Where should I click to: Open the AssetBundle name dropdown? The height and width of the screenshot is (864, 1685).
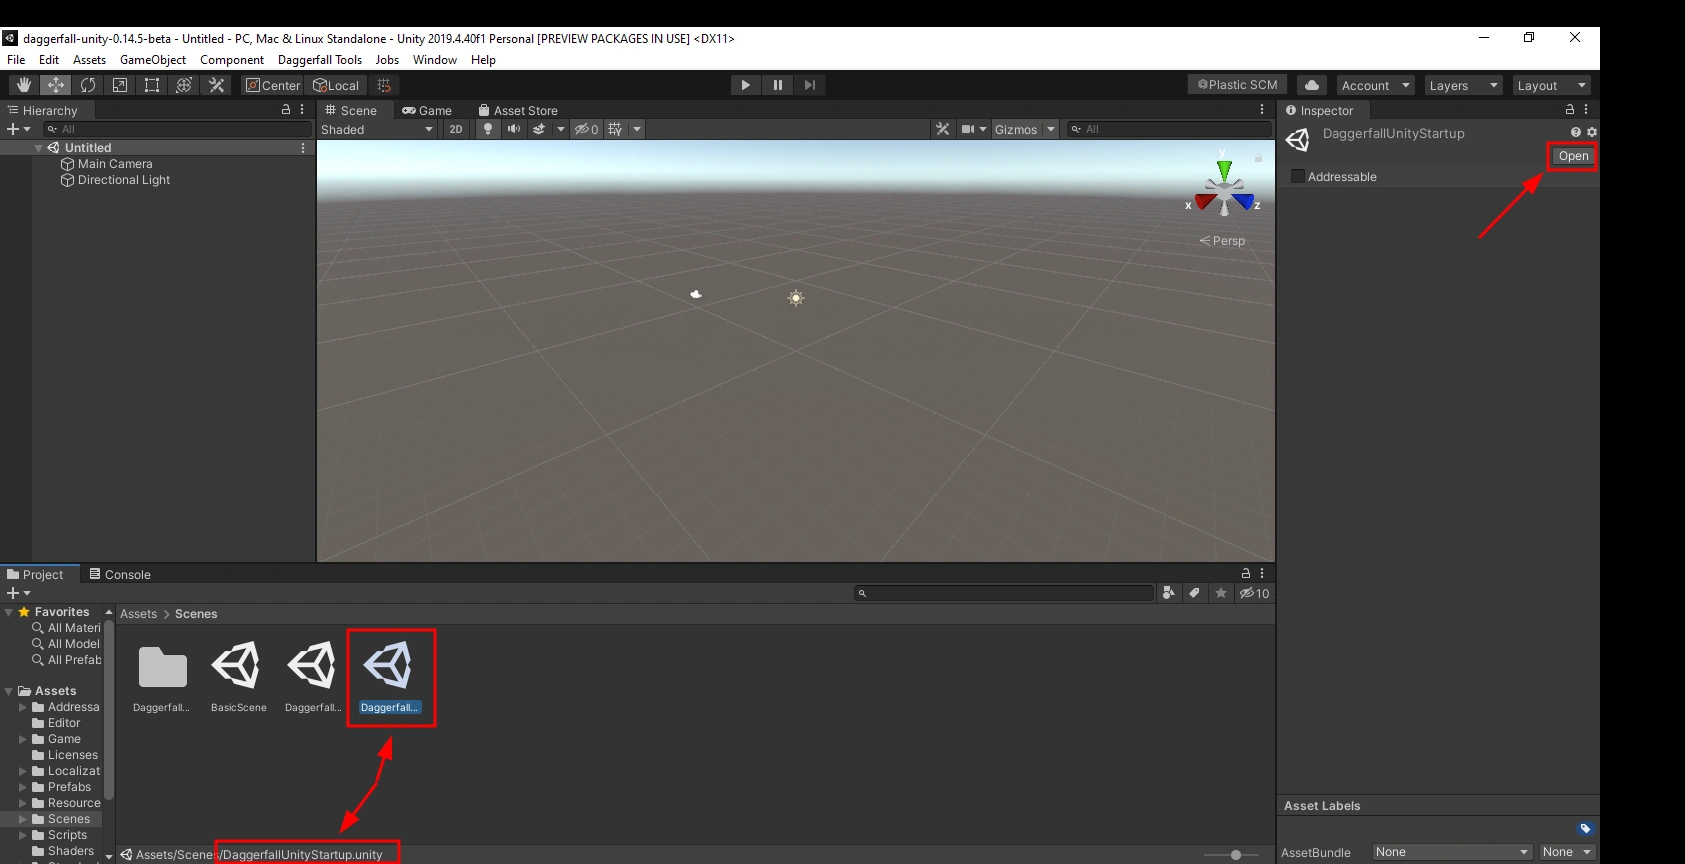[1452, 852]
